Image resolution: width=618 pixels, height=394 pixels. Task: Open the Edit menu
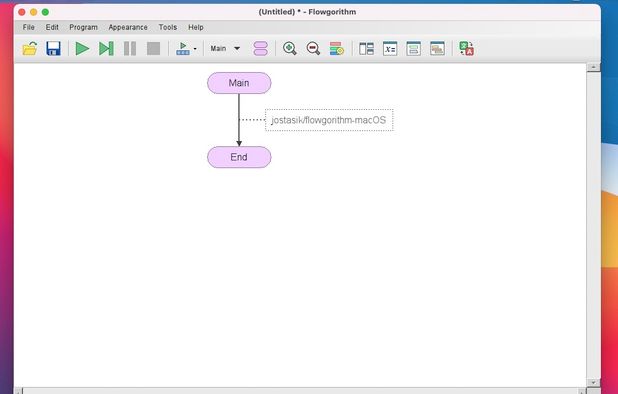[52, 27]
